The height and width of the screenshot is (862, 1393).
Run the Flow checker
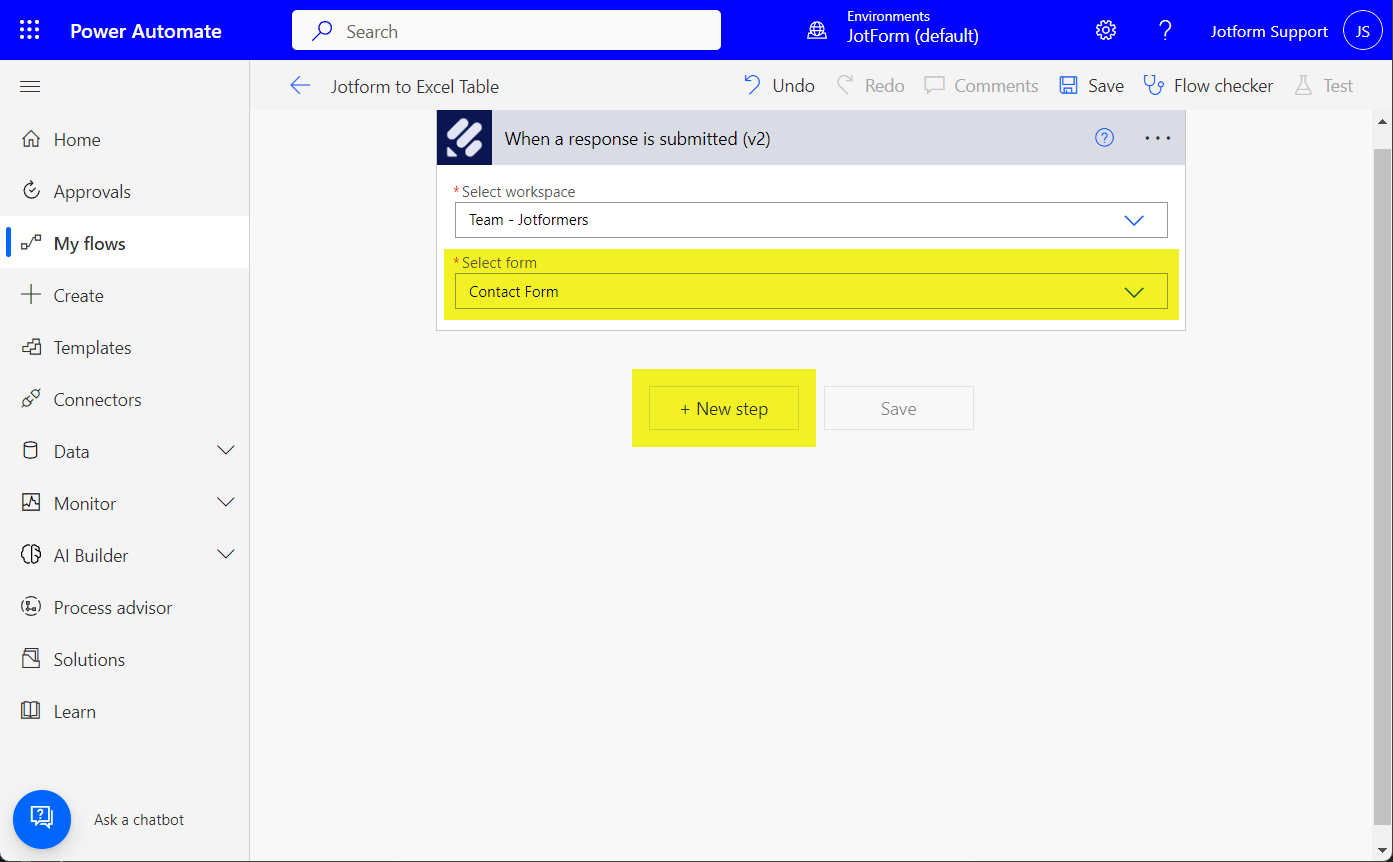1208,86
